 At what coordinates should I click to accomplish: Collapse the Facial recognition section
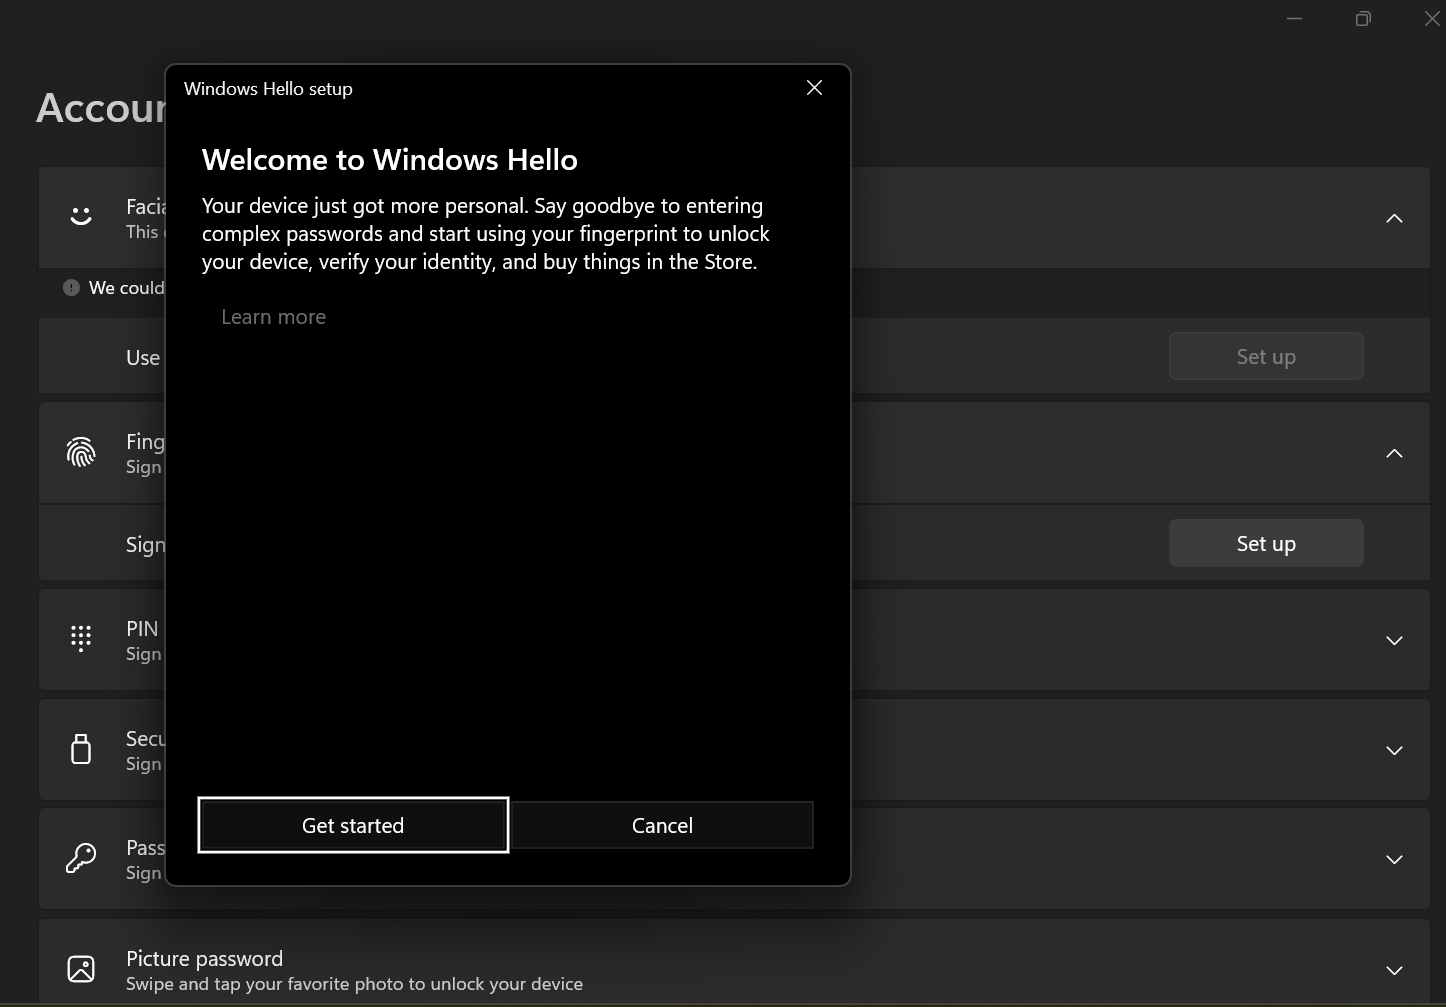tap(1394, 218)
